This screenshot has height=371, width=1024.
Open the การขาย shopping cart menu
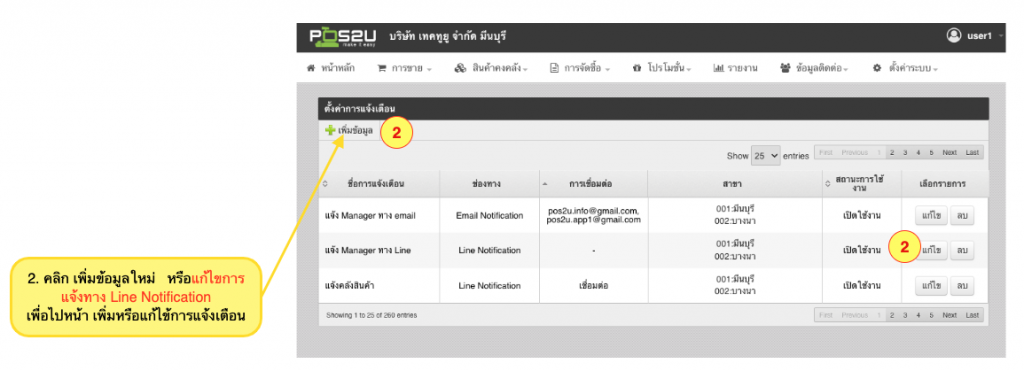point(404,68)
